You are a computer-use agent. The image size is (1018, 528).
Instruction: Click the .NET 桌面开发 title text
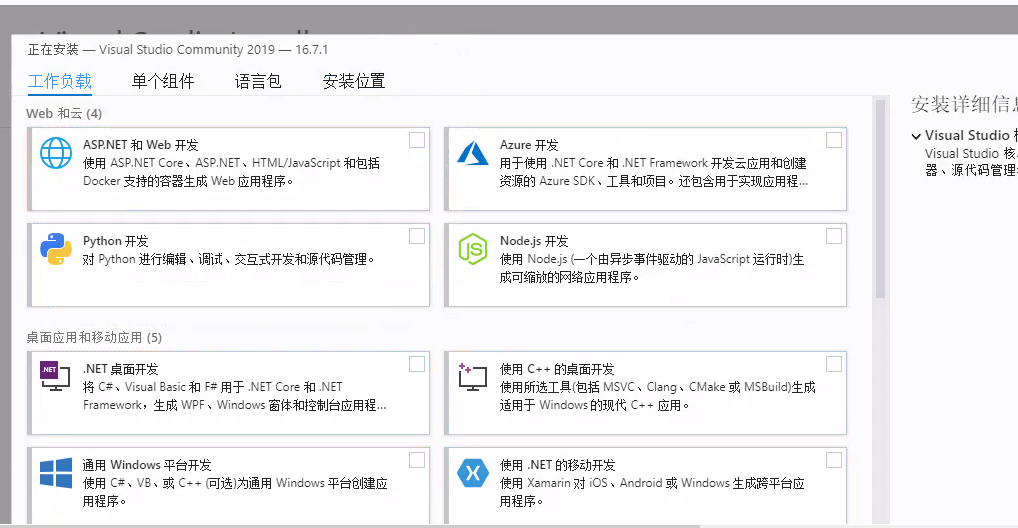(121, 369)
